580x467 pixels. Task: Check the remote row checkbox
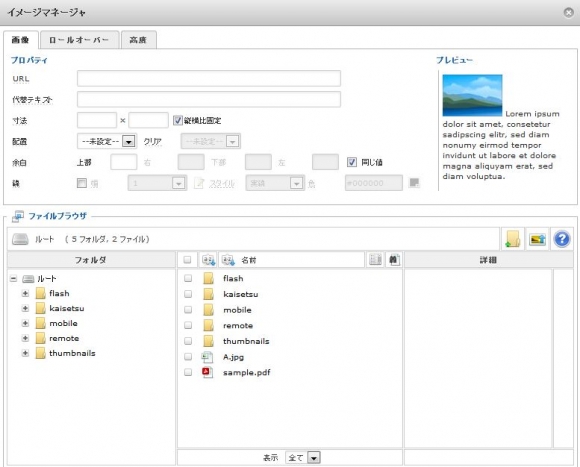click(x=188, y=325)
